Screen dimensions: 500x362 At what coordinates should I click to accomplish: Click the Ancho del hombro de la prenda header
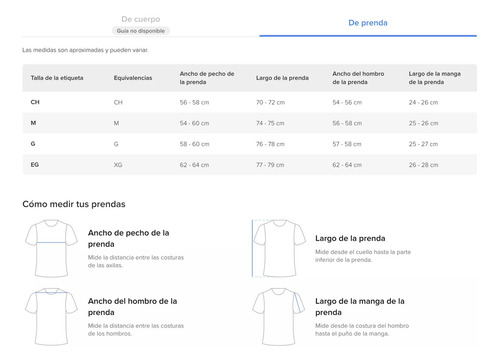pos(358,78)
